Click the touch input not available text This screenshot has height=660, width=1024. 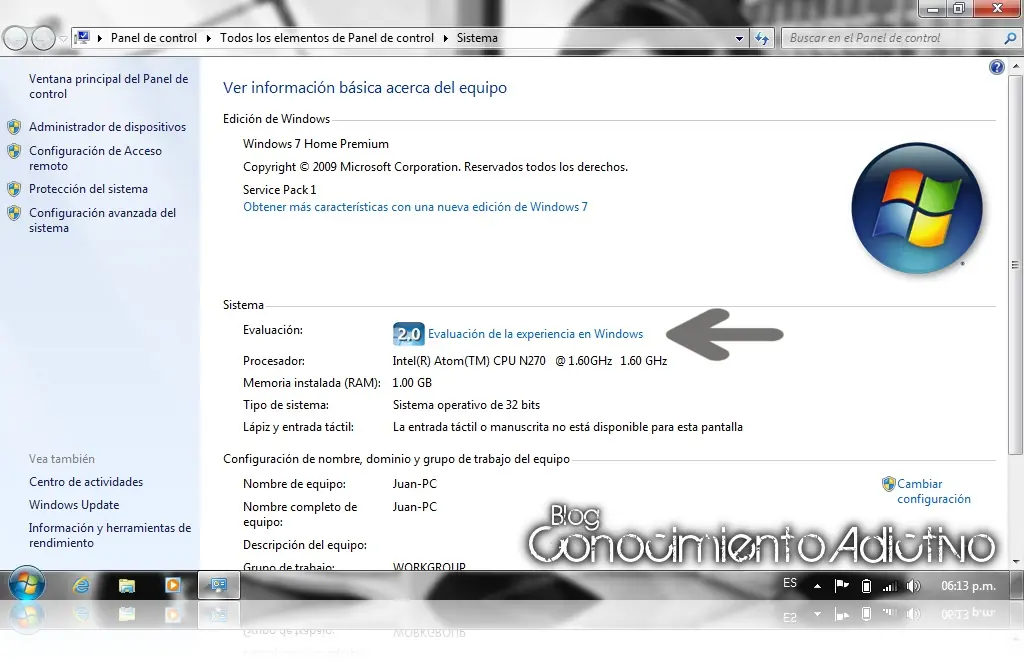[568, 427]
